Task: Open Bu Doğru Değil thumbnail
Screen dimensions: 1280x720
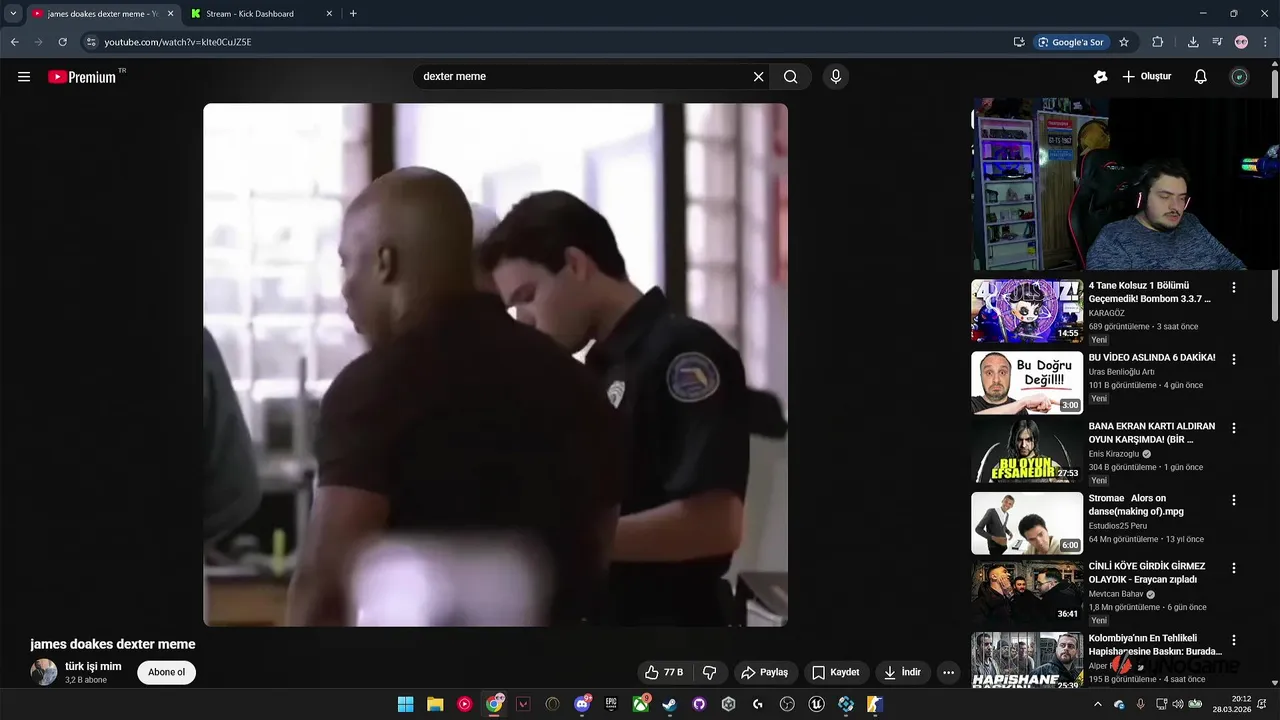Action: point(1027,382)
